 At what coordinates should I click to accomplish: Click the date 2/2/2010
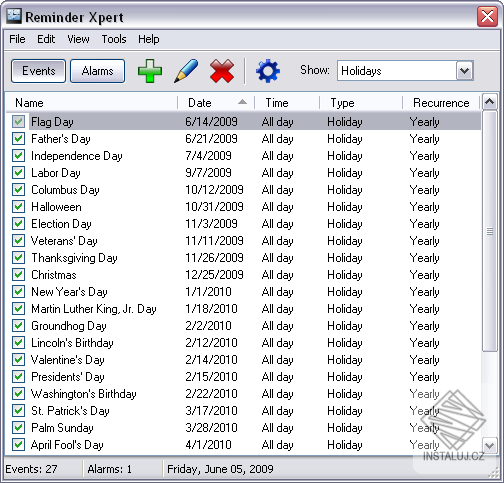208,326
